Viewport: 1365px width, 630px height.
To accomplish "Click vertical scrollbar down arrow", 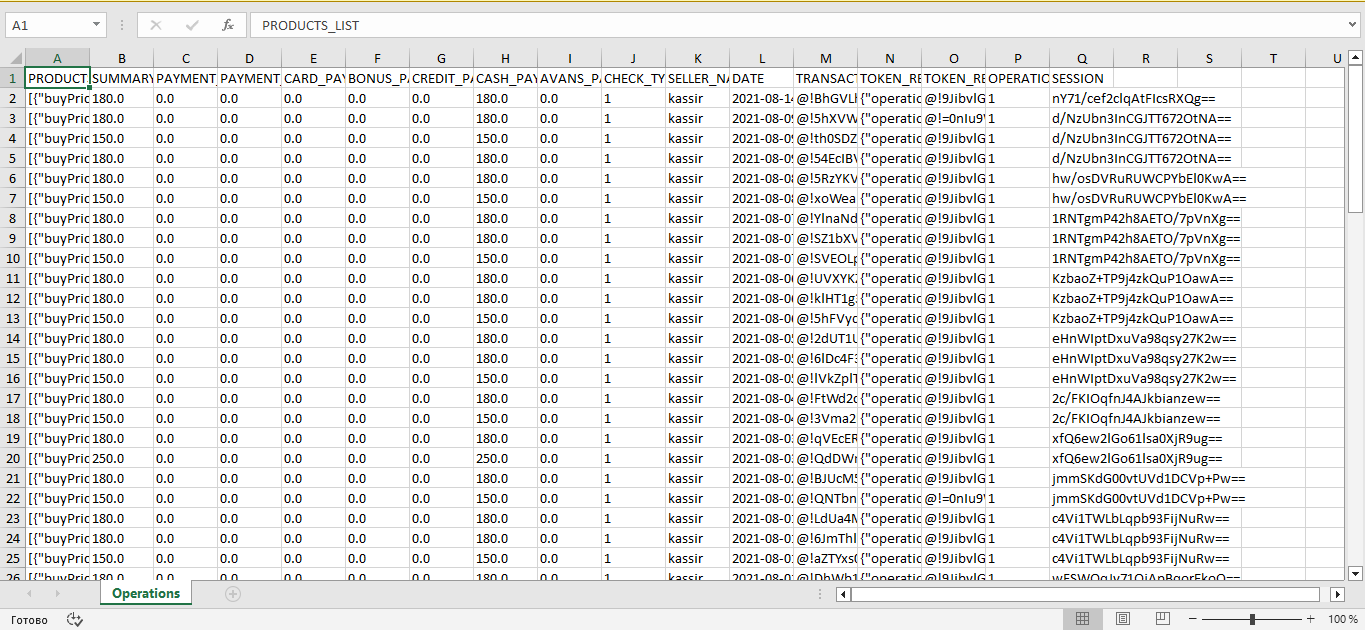I will 1356,573.
